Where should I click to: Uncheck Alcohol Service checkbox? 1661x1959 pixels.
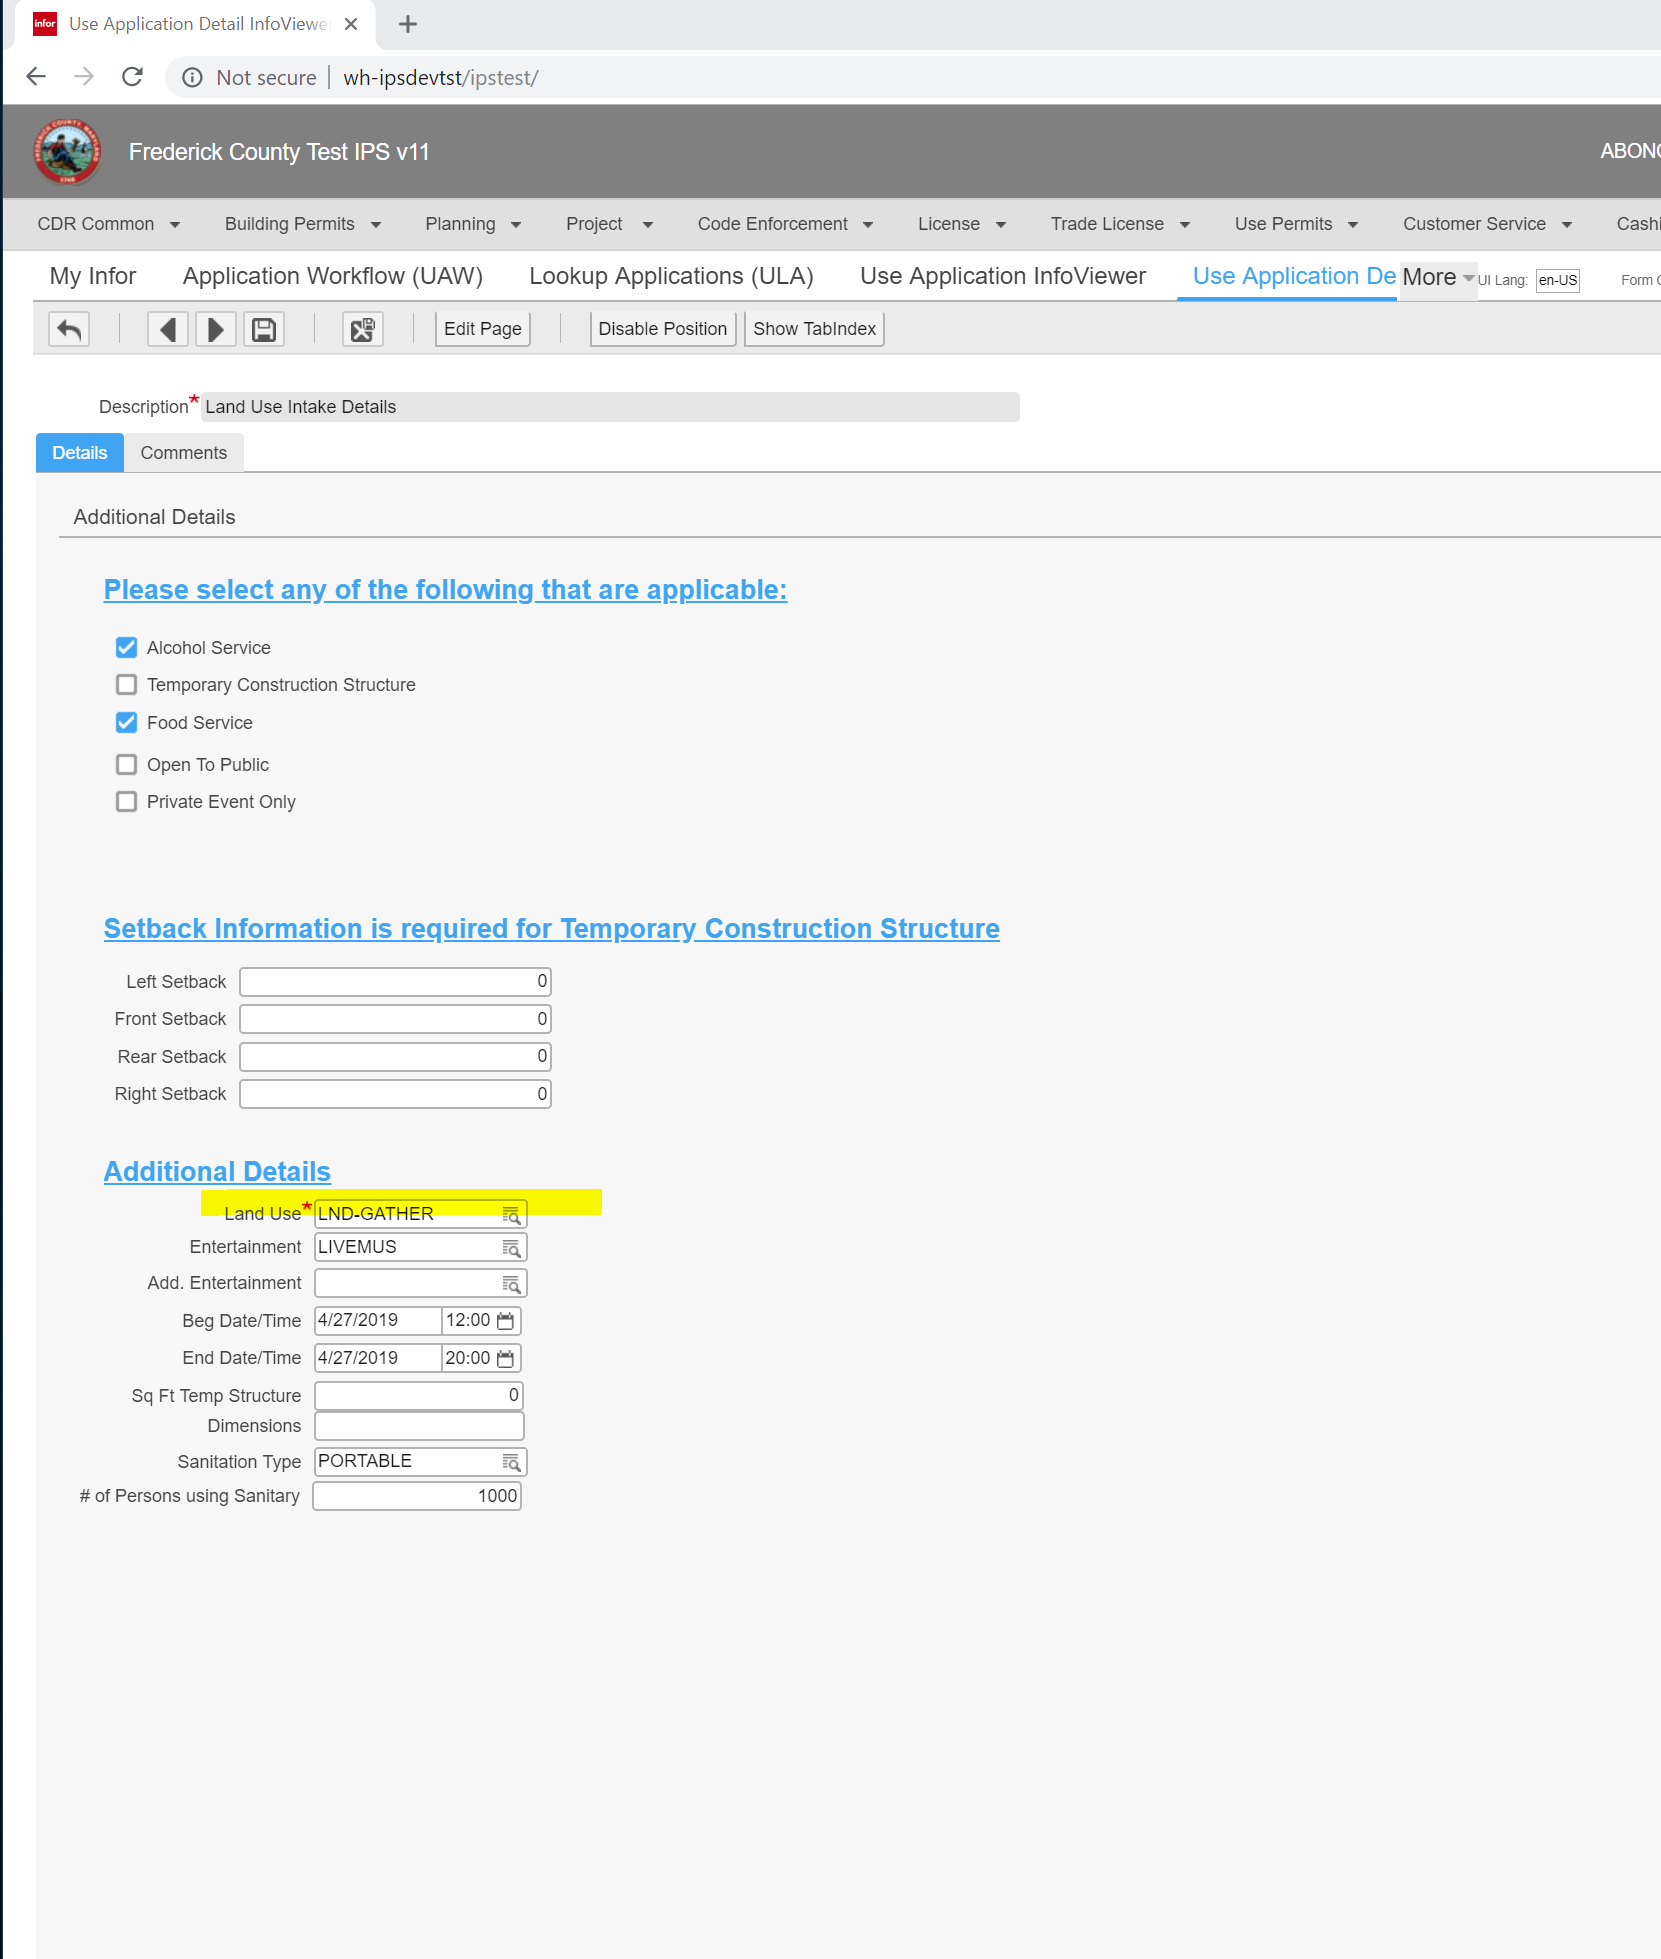[x=126, y=647]
